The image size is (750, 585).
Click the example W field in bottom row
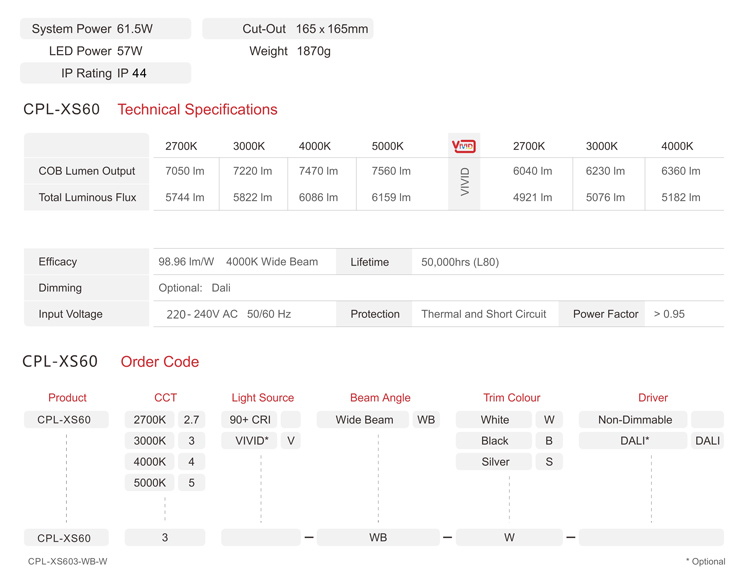click(509, 537)
